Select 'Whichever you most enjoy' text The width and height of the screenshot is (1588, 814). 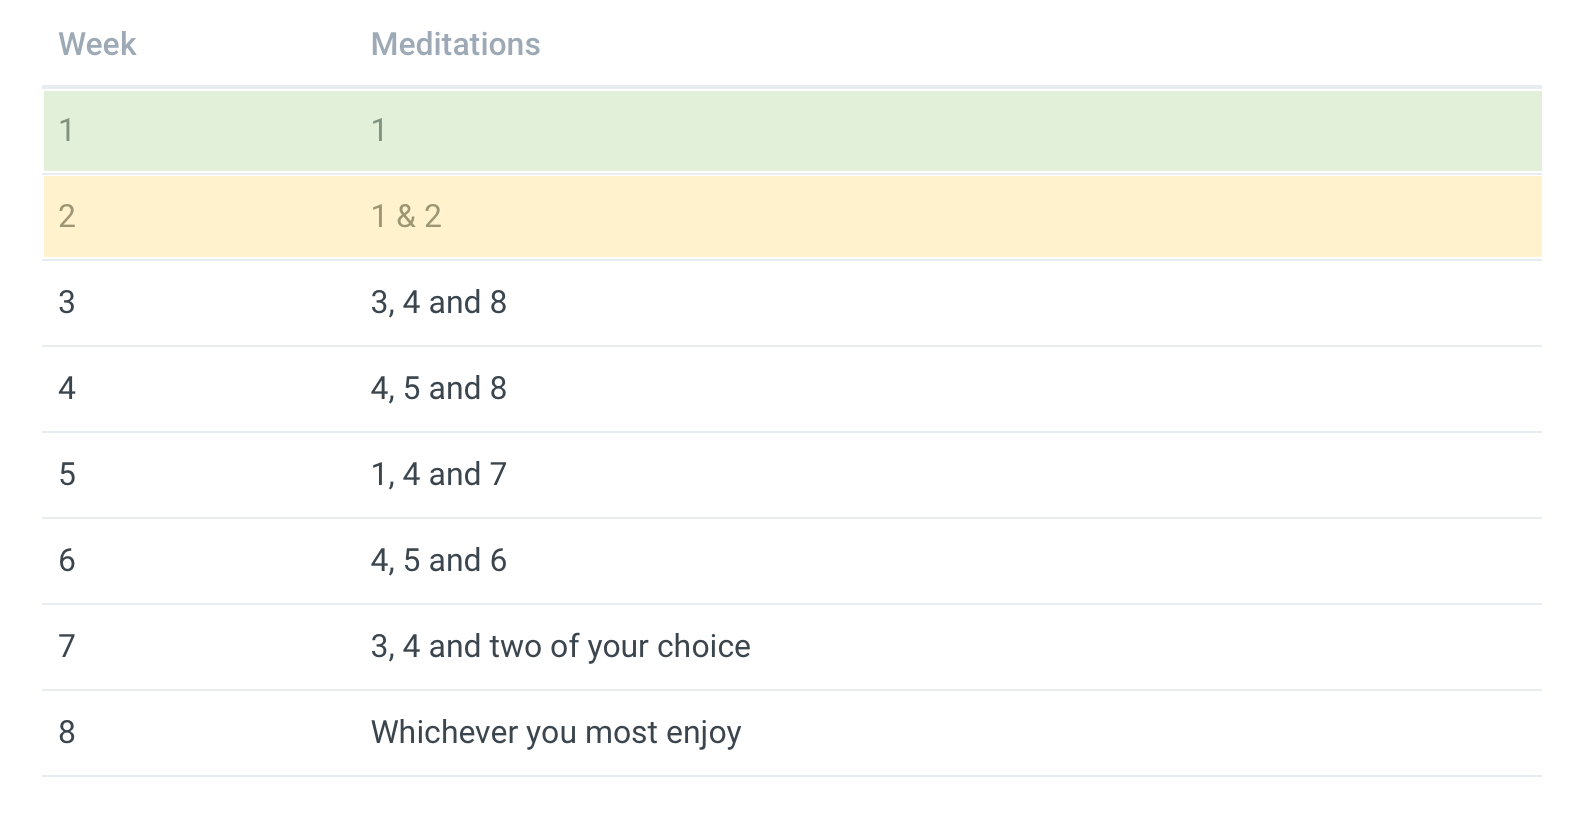click(x=556, y=732)
